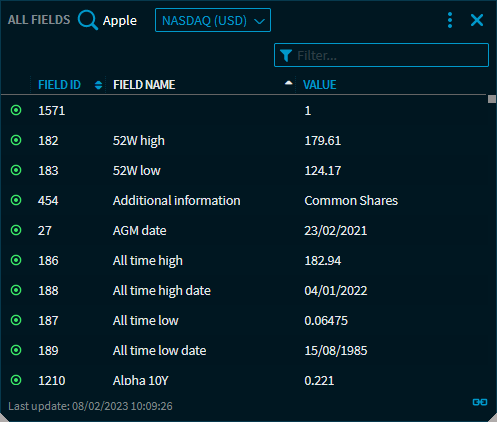This screenshot has width=497, height=422.
Task: Sort by Field ID using the arrows
Action: pos(98,85)
